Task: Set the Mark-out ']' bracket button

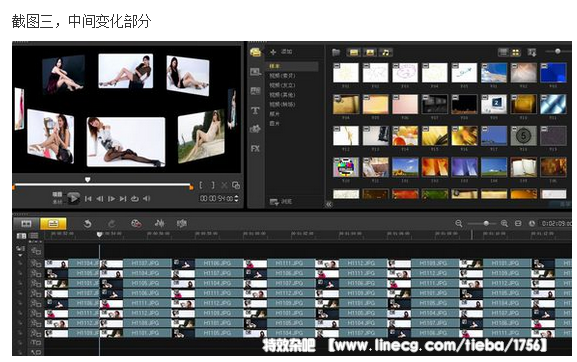Action: click(212, 185)
